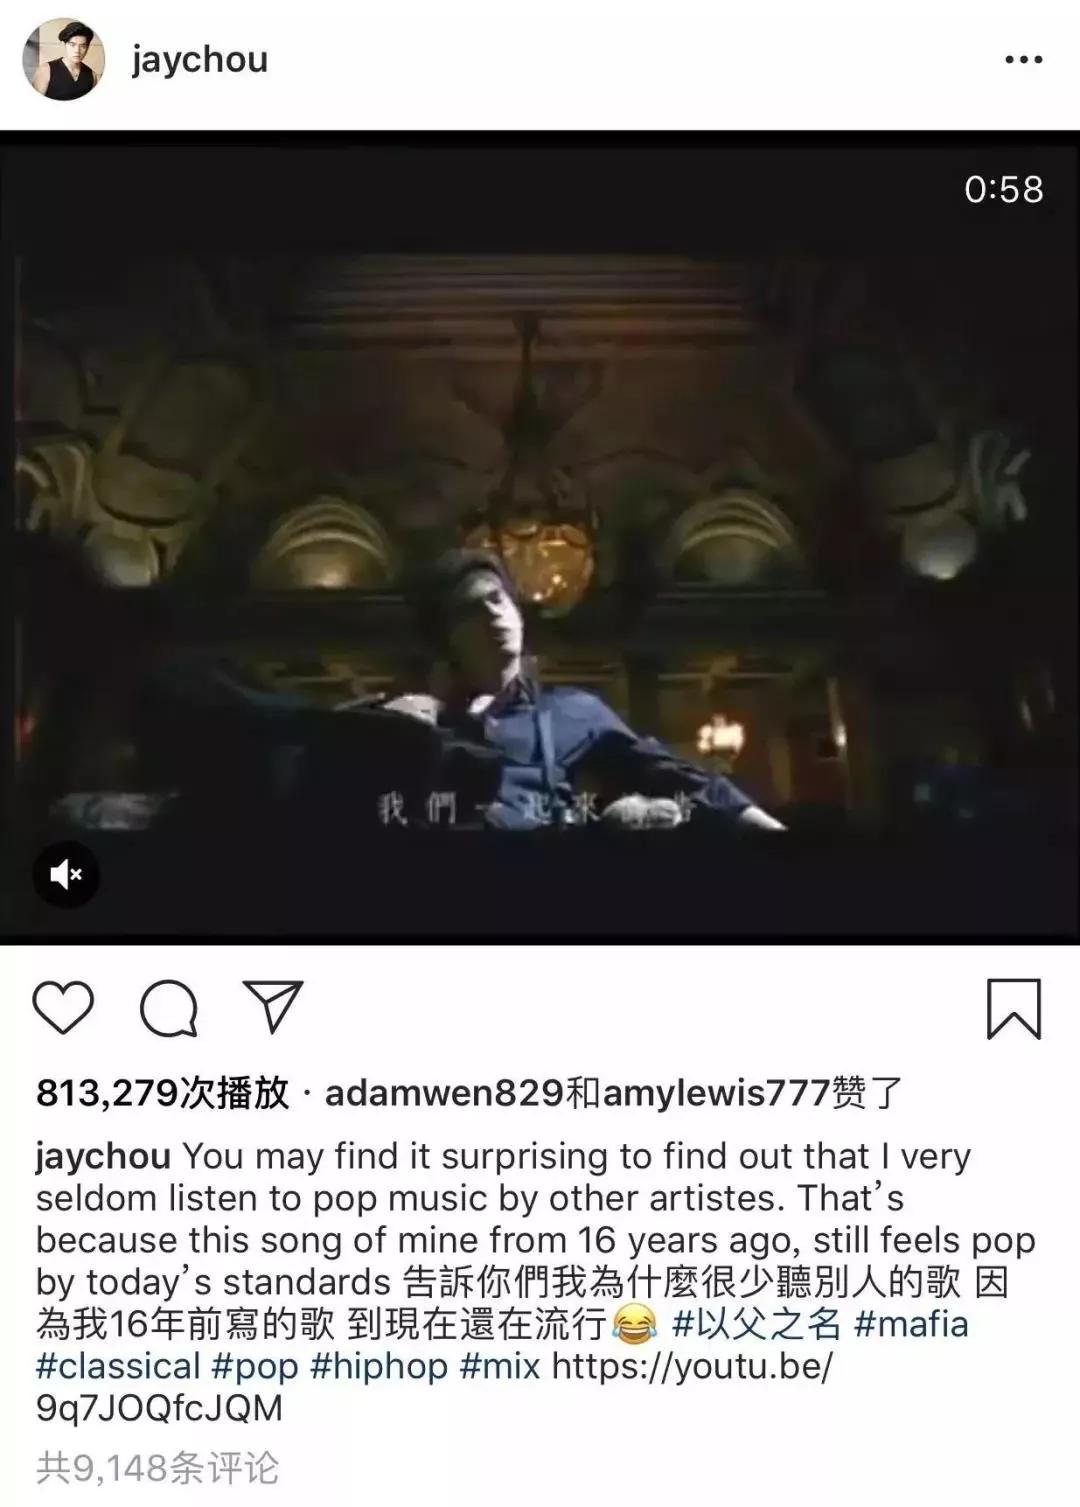Open the three-dot more options menu

coord(1023,60)
